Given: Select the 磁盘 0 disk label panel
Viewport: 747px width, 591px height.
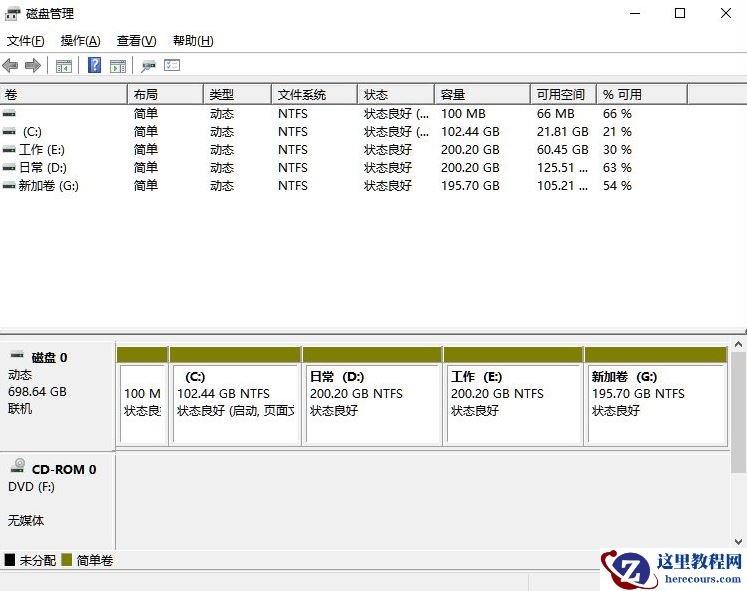Looking at the screenshot, I should click(x=57, y=396).
